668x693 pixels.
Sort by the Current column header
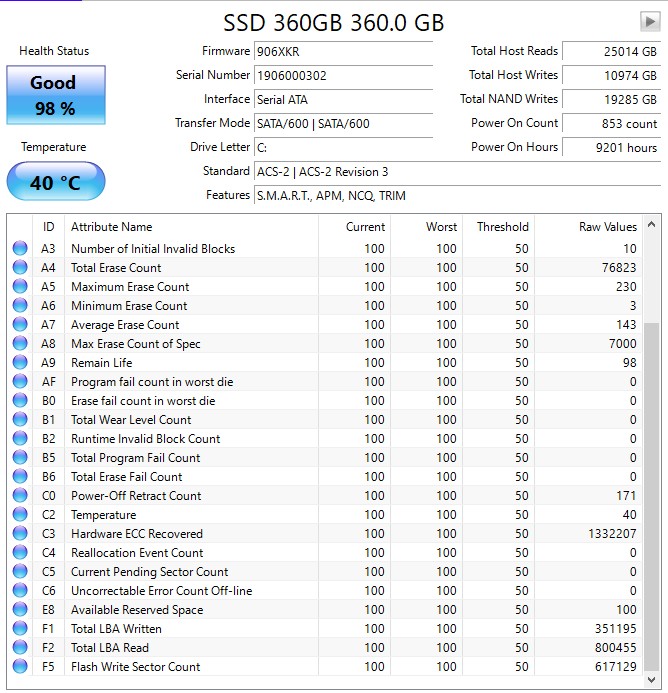point(355,227)
